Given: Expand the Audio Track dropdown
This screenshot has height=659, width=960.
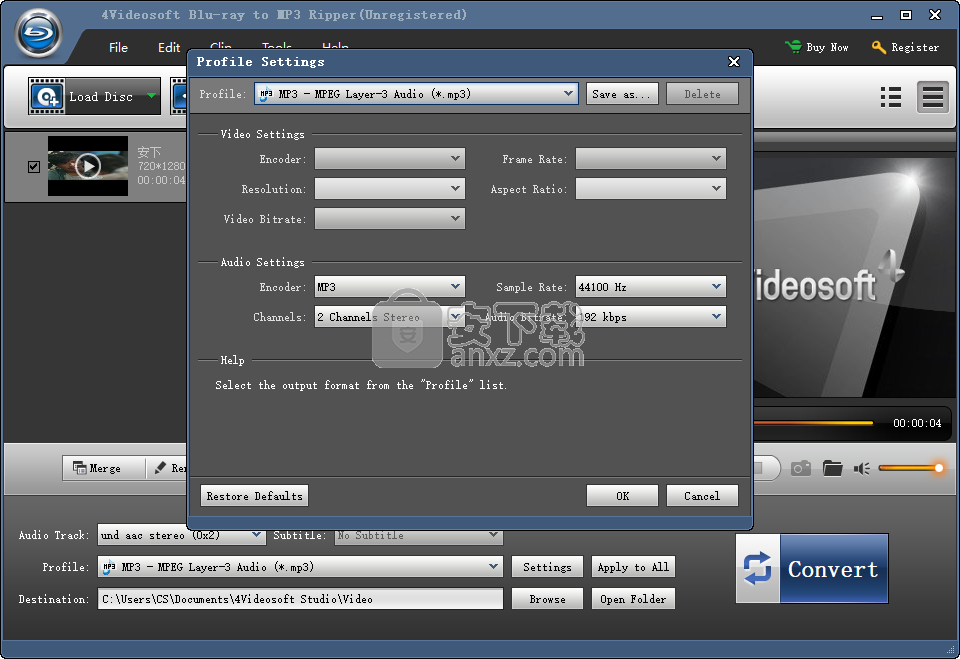Looking at the screenshot, I should (257, 535).
